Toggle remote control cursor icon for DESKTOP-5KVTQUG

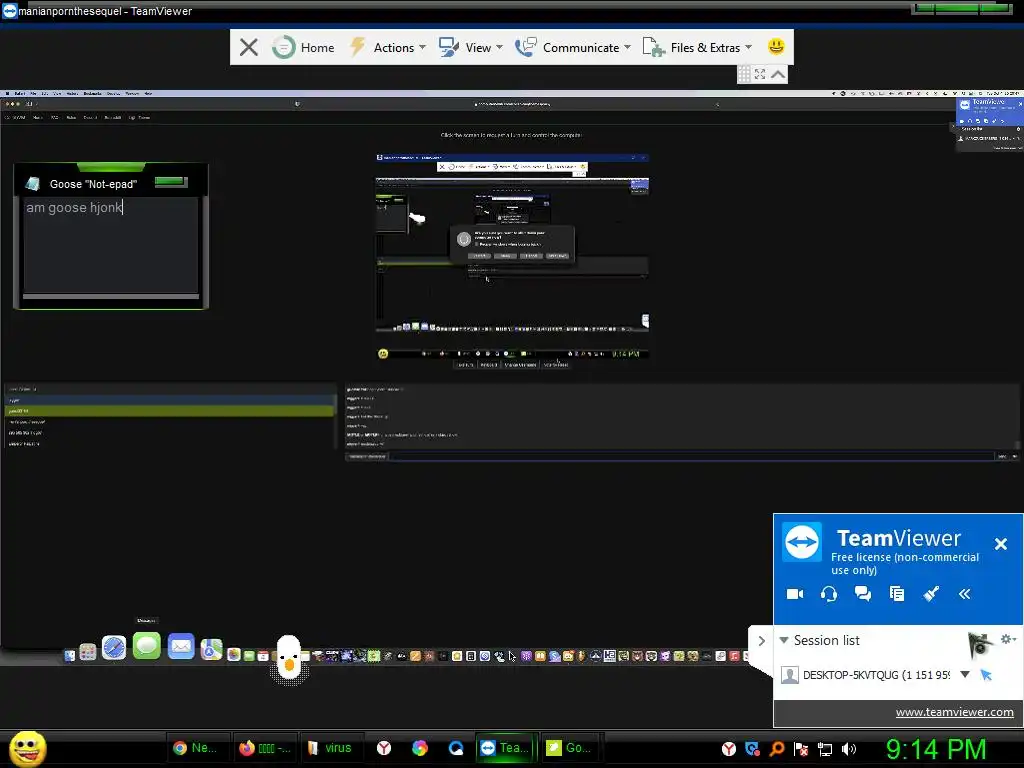[x=986, y=675]
